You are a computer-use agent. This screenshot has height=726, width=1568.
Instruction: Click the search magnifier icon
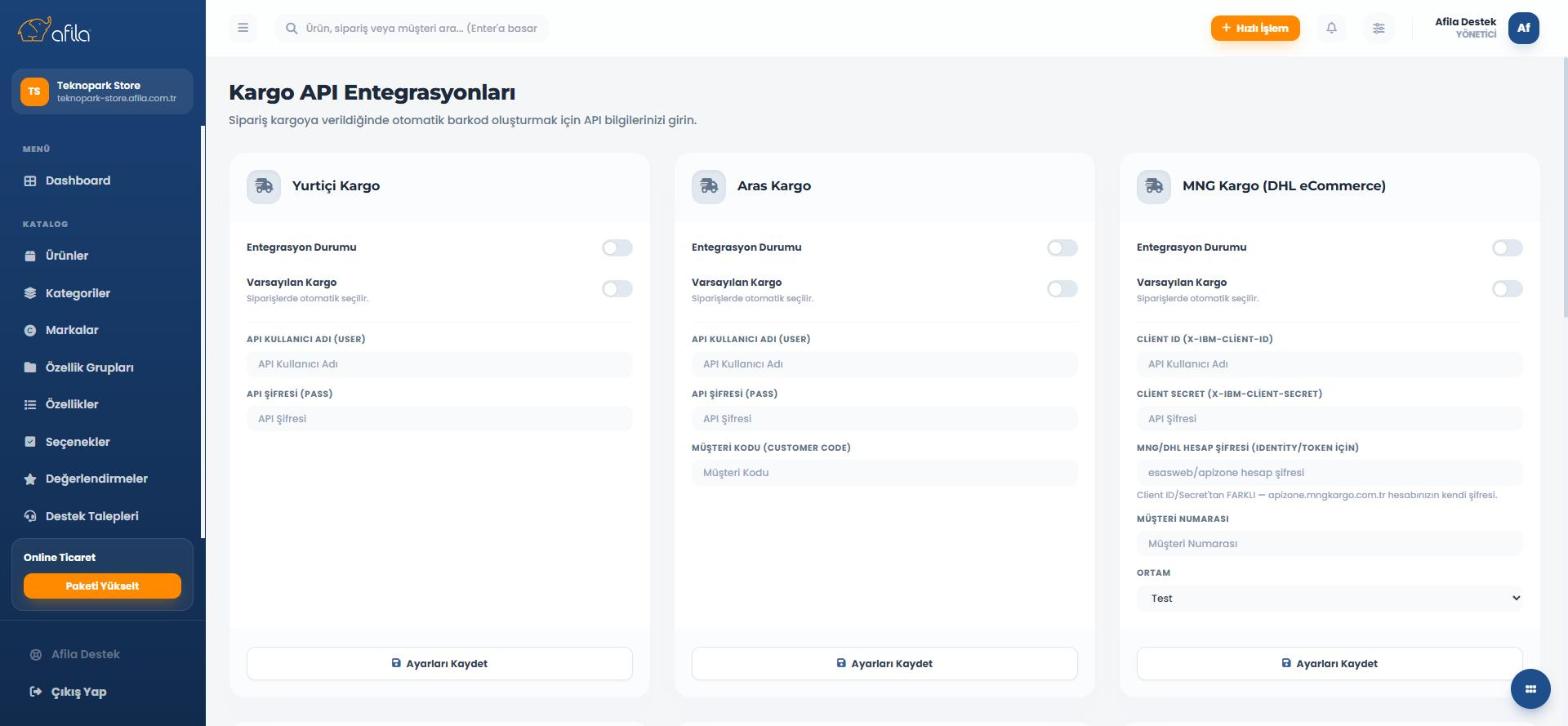coord(292,28)
